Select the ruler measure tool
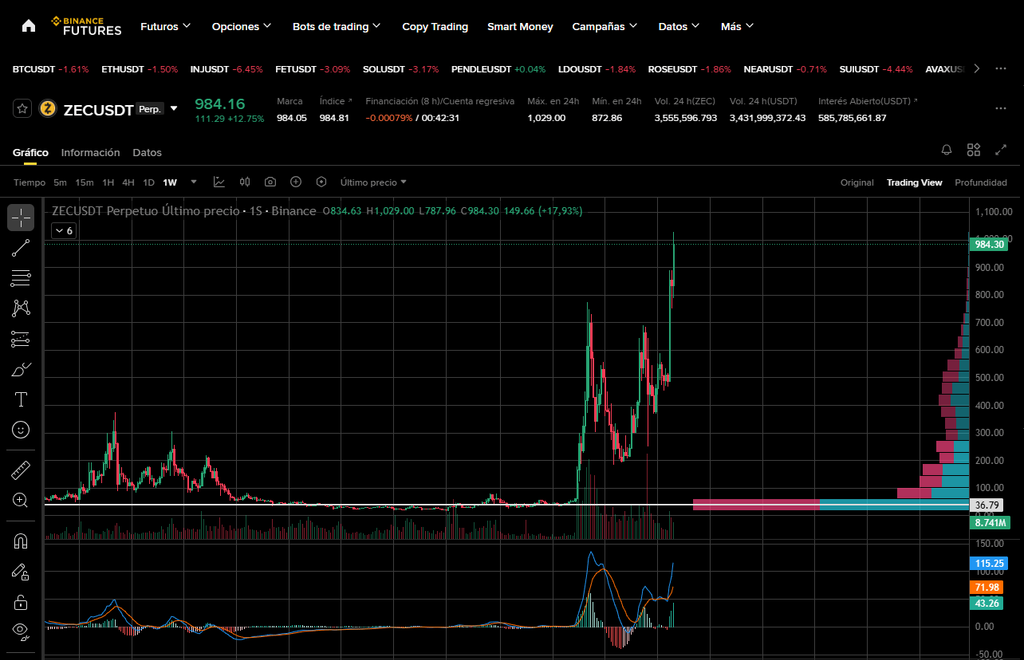This screenshot has width=1024, height=660. [21, 470]
